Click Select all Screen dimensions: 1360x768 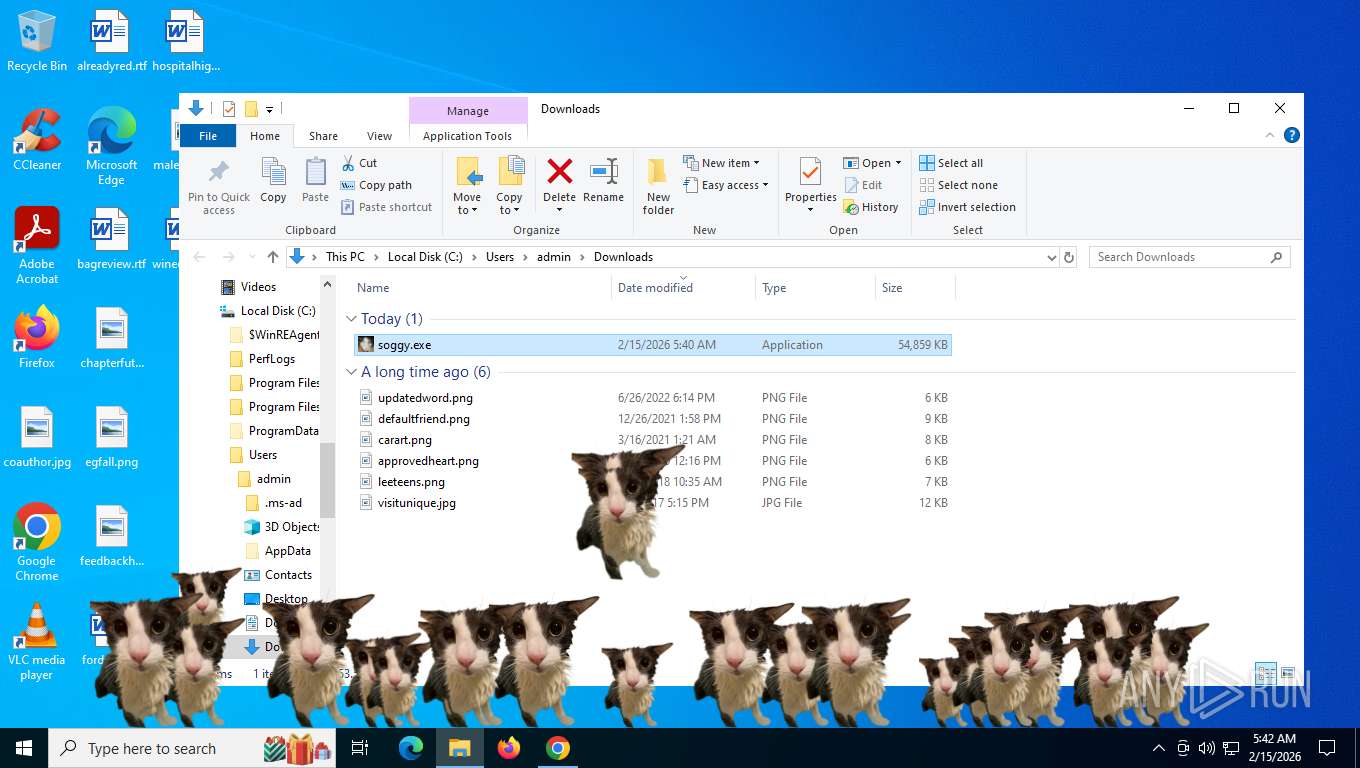952,163
